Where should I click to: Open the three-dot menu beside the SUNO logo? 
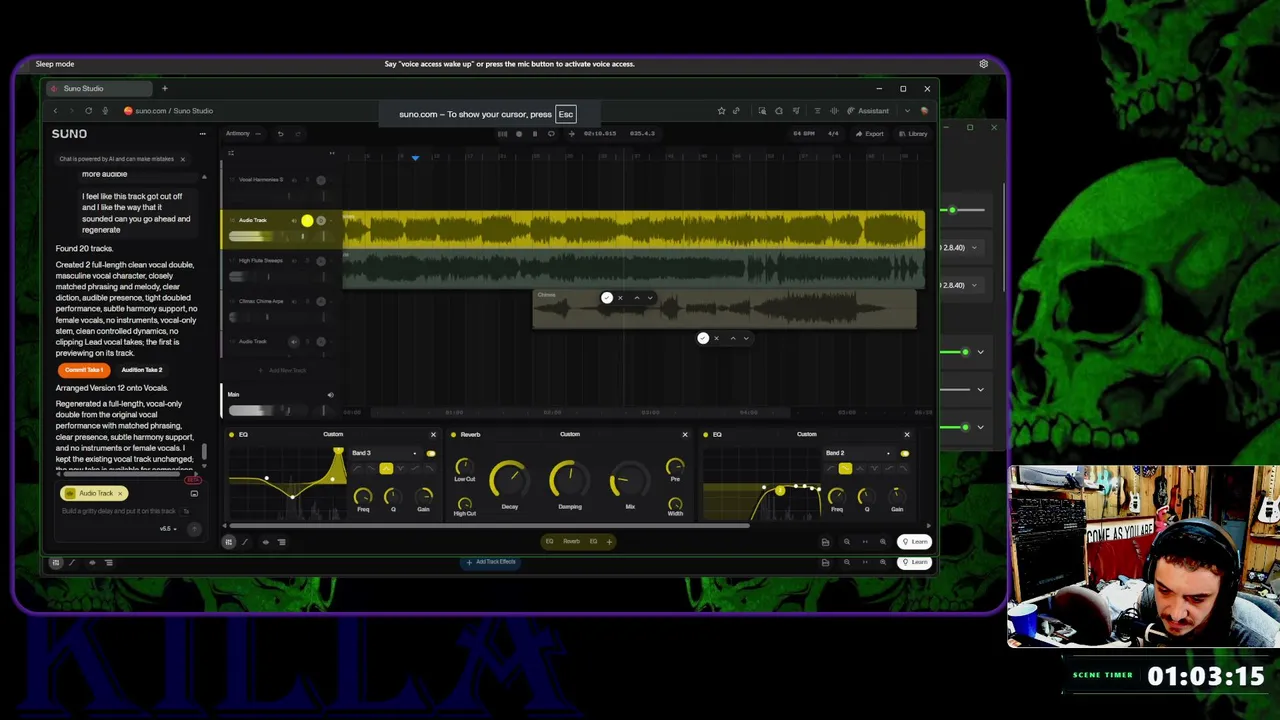click(x=202, y=134)
